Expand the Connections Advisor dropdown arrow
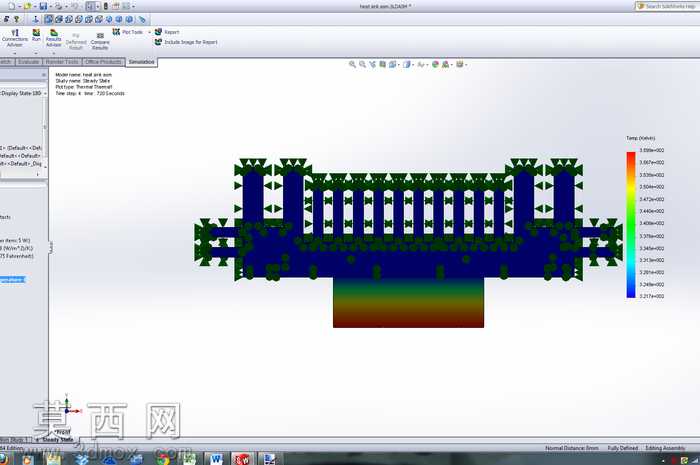 click(15, 53)
